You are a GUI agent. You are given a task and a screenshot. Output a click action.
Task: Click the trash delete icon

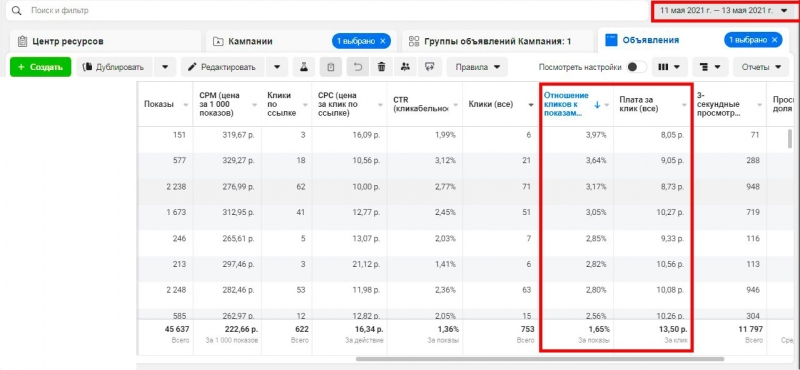point(381,67)
